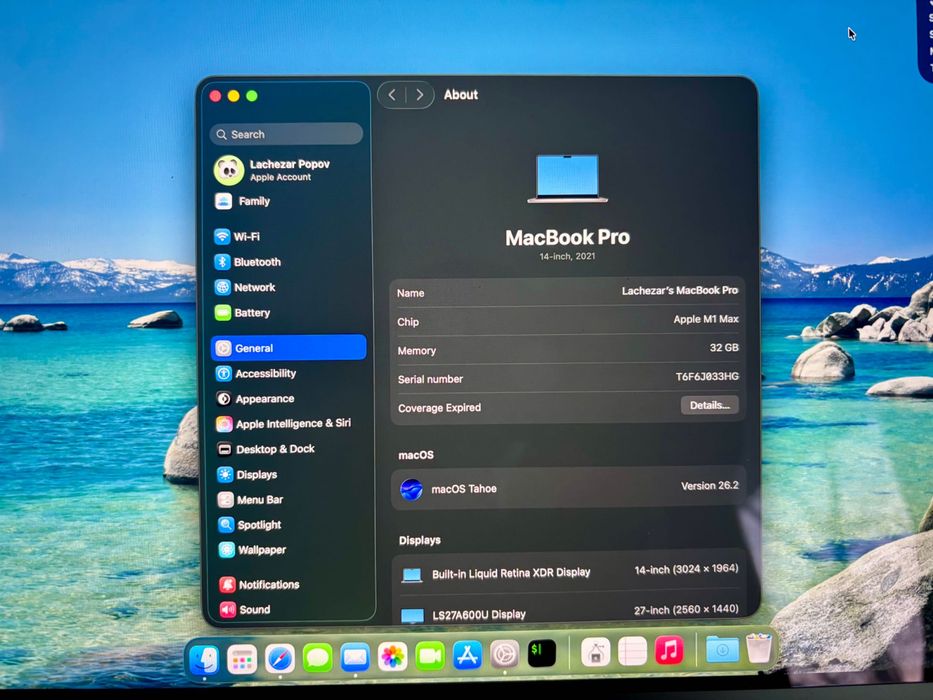
Task: Open Spotlight settings
Action: tap(249, 524)
